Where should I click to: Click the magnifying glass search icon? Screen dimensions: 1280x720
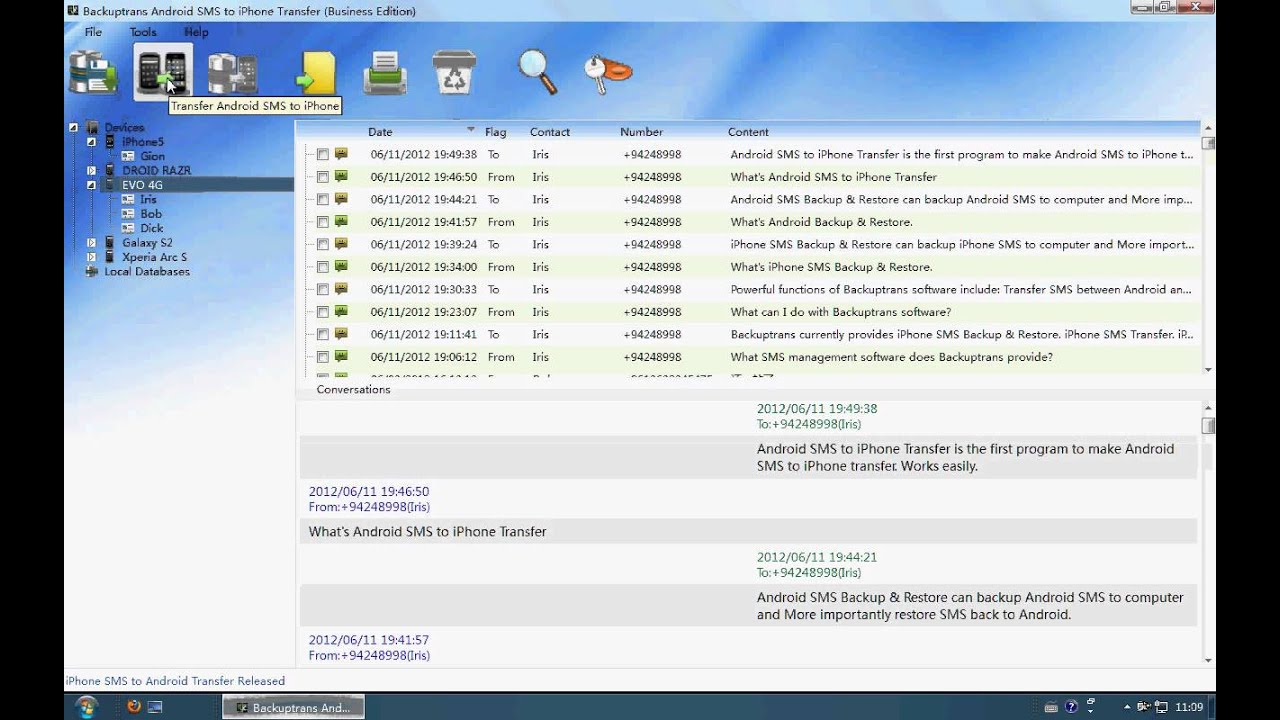[x=538, y=72]
